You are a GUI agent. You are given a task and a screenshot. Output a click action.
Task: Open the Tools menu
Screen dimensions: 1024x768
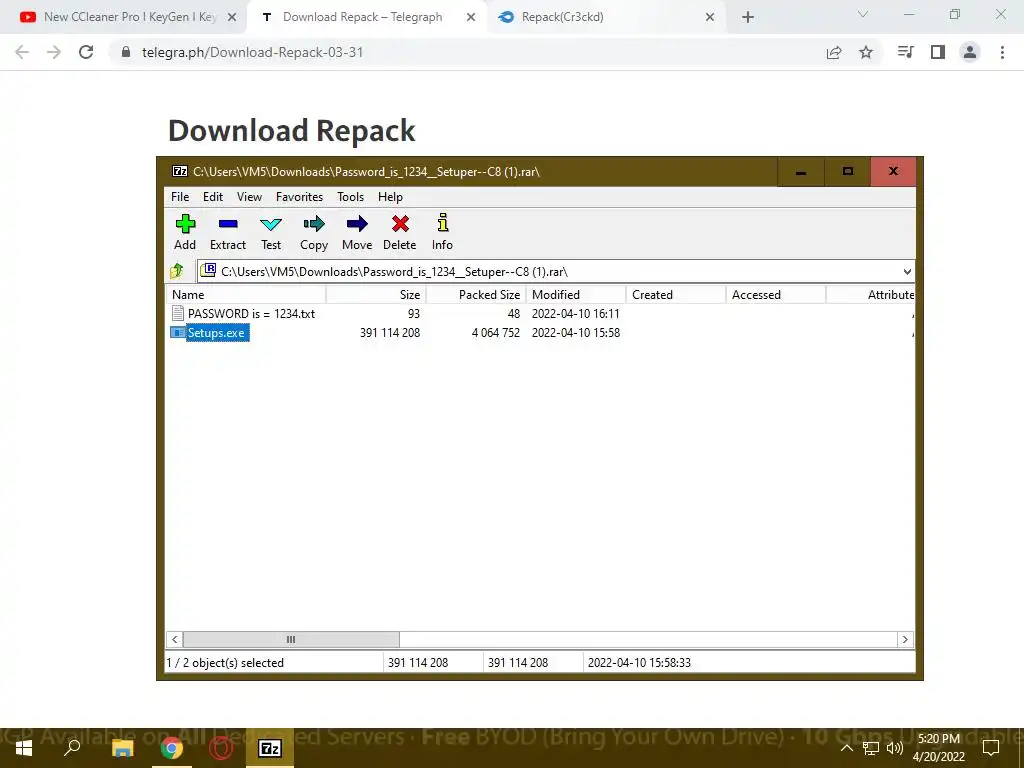[351, 197]
